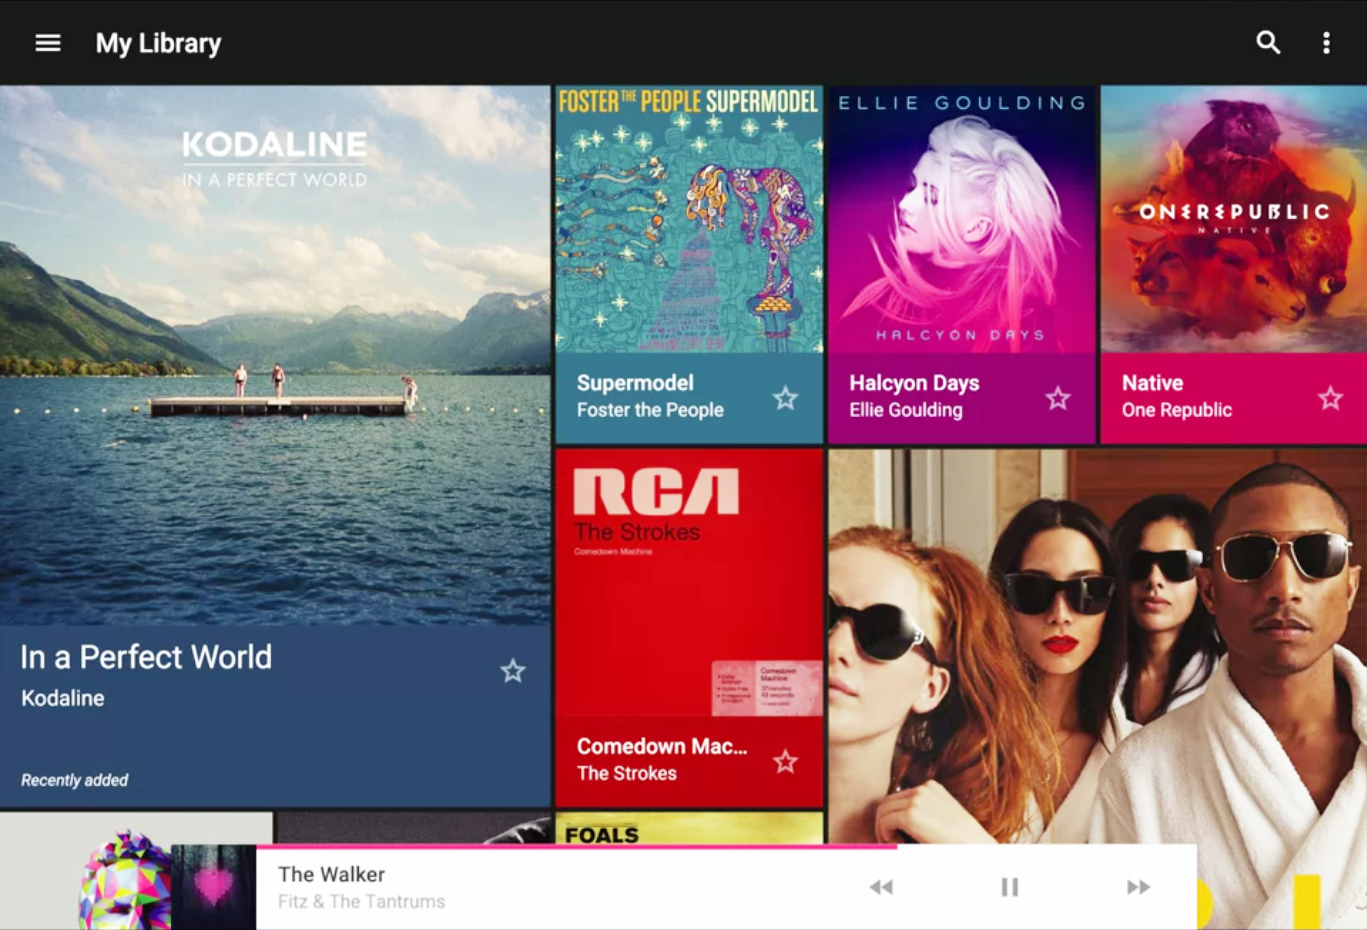Skip to previous track
The image size is (1367, 930).
point(881,887)
